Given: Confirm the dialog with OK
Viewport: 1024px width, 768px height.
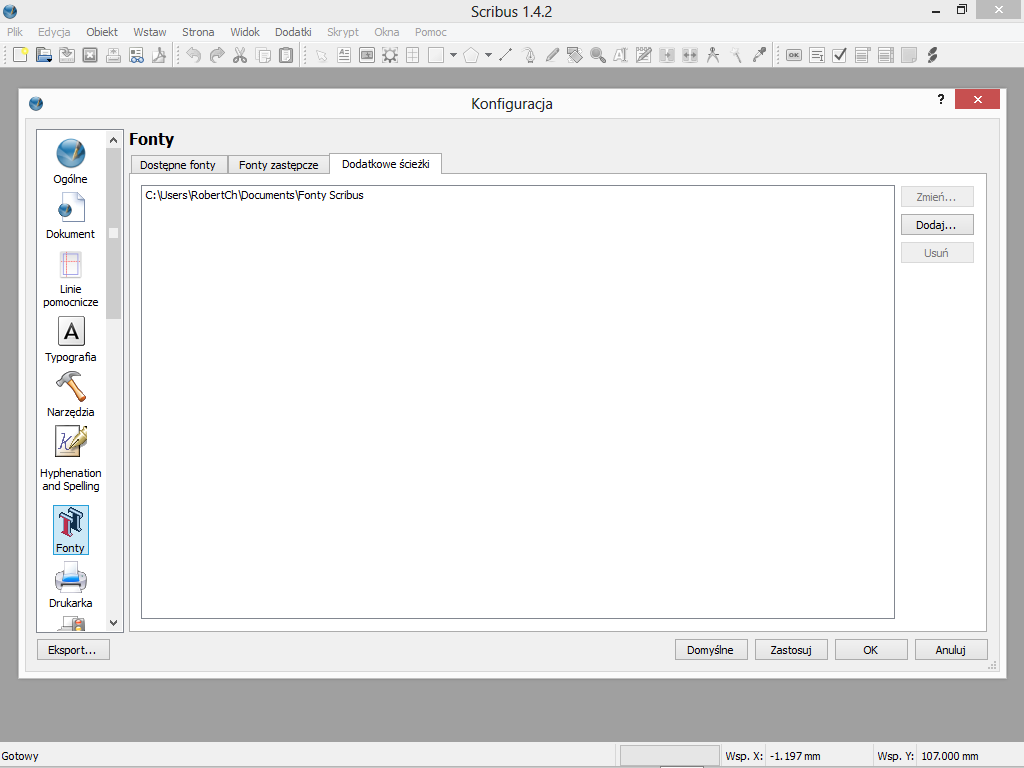Looking at the screenshot, I should (870, 650).
